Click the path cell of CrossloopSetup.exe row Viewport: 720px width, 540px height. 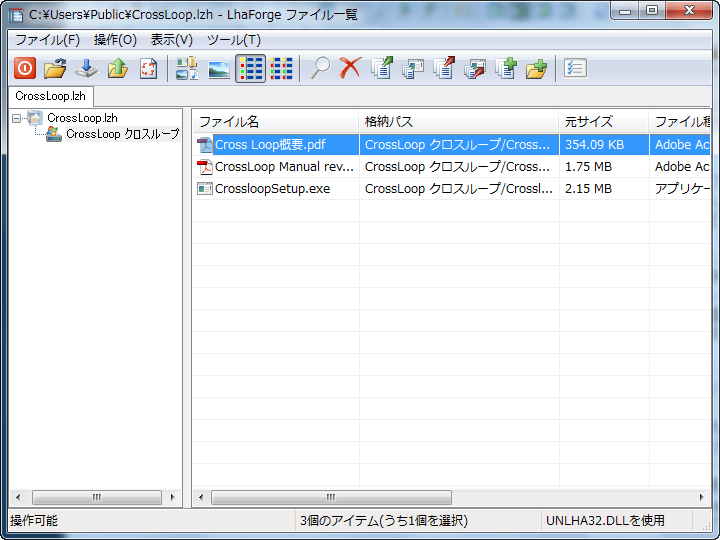click(x=459, y=189)
